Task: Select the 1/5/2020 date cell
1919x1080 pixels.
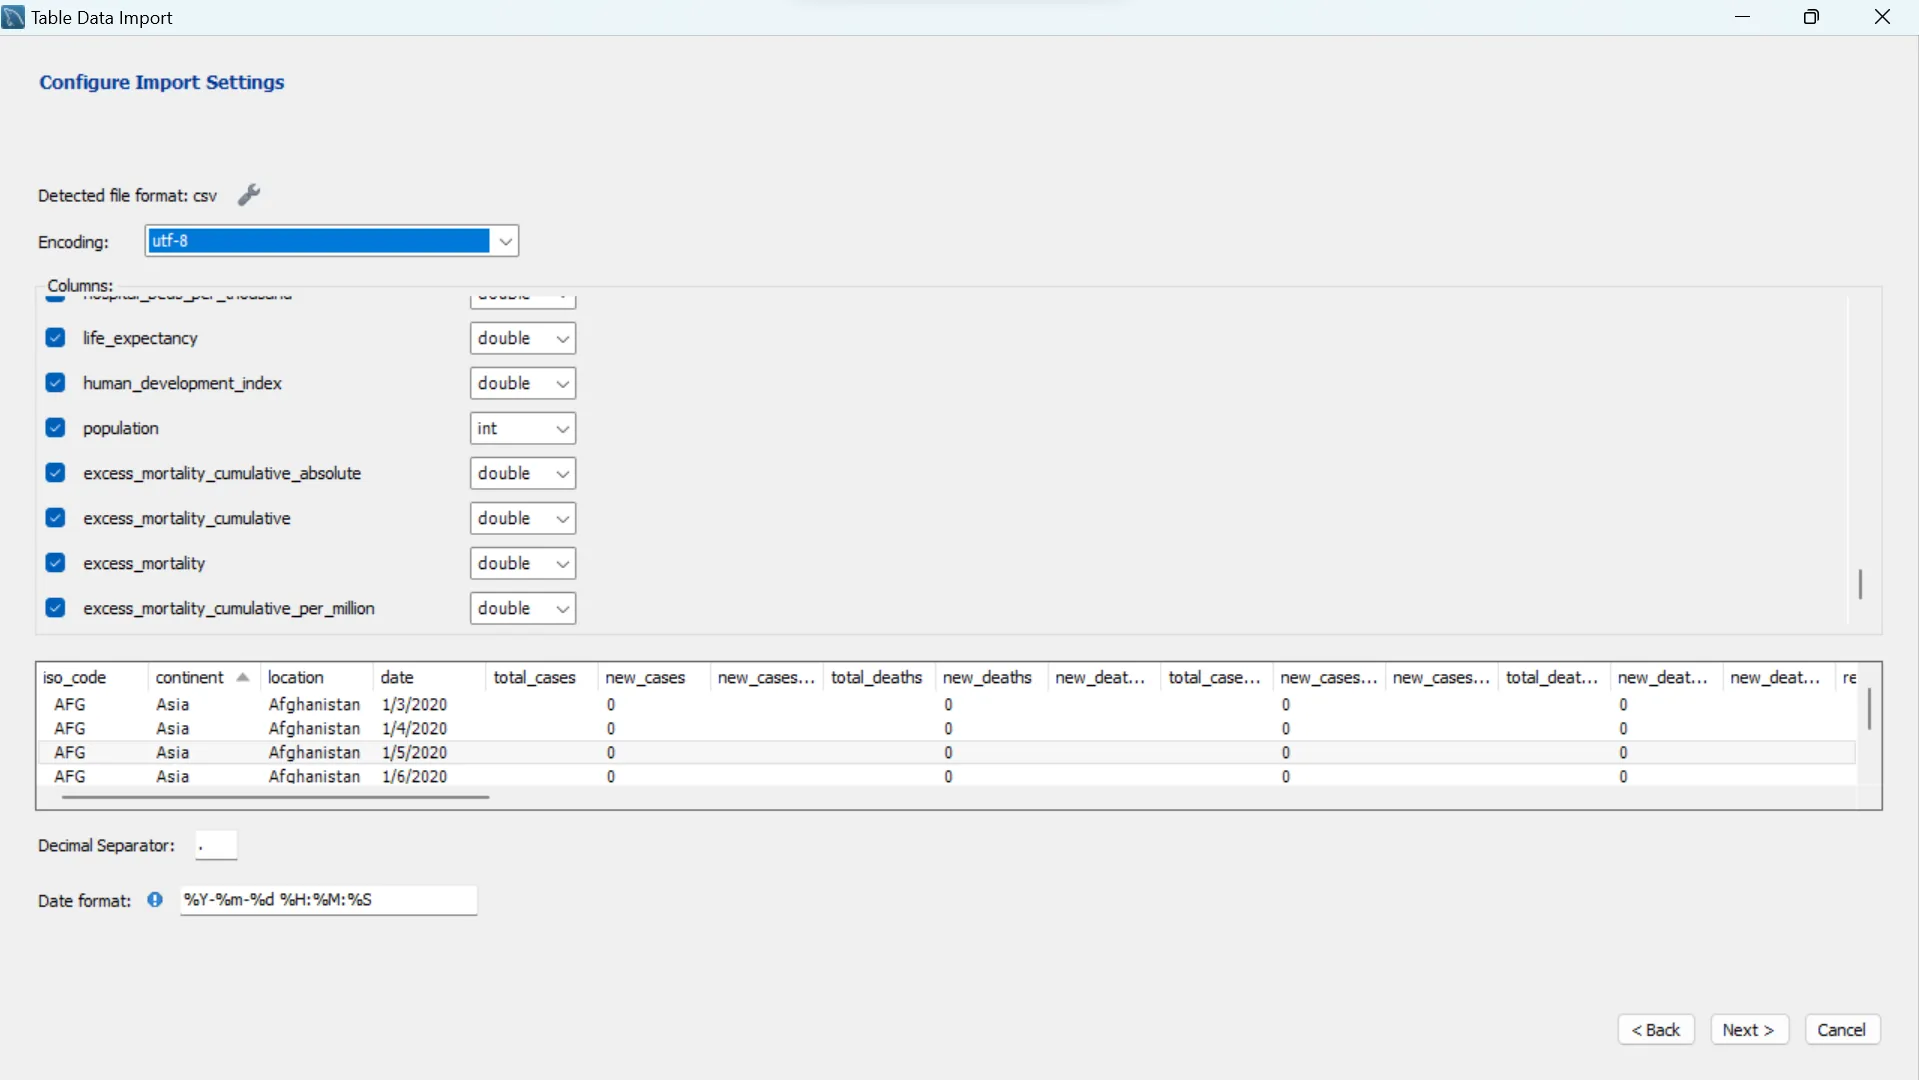Action: (x=414, y=753)
